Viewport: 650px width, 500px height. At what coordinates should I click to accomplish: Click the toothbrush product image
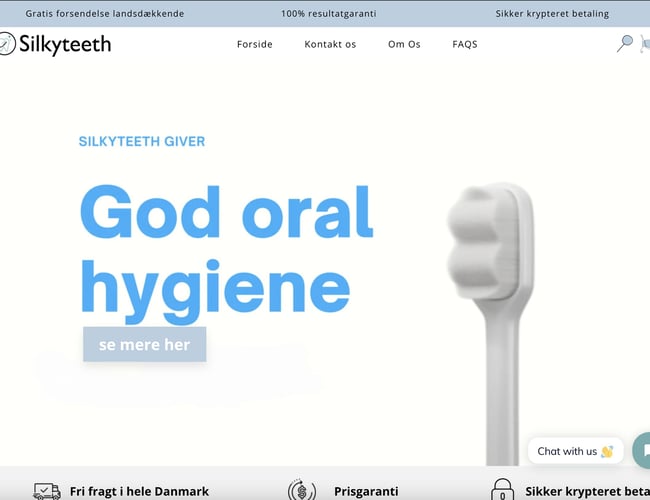(492, 323)
